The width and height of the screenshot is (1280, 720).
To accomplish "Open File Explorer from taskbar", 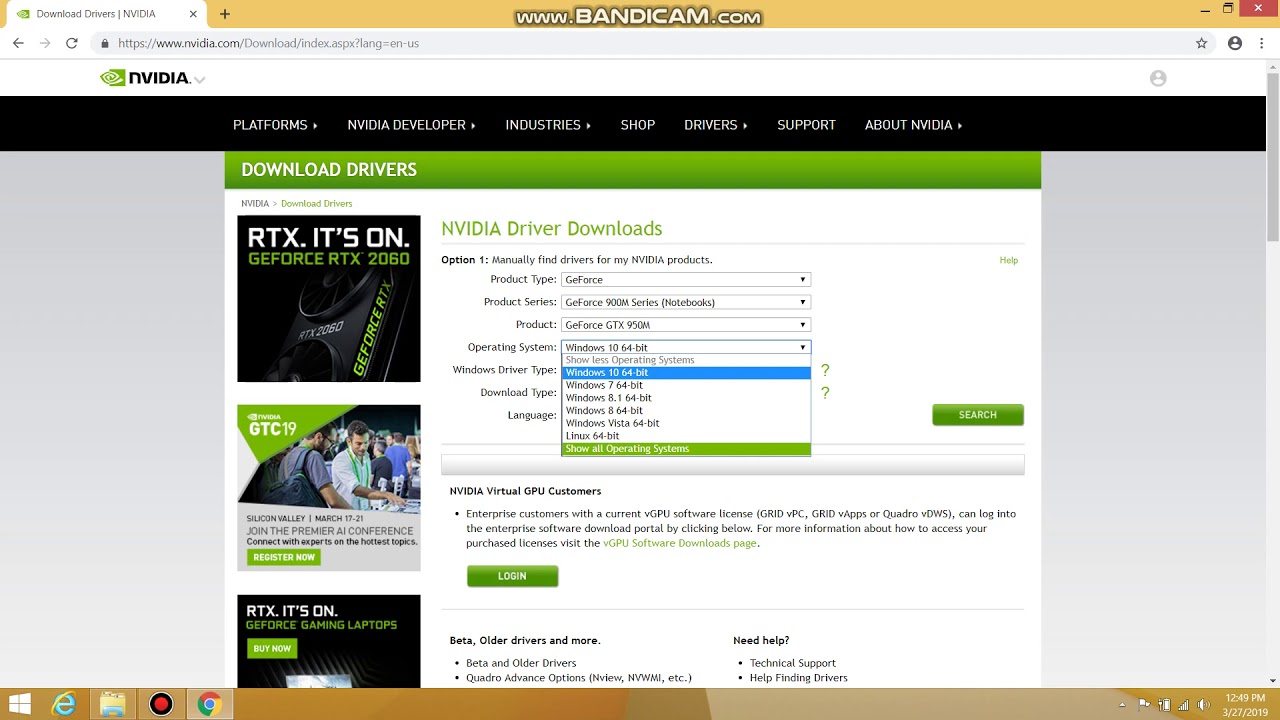I will coord(112,704).
